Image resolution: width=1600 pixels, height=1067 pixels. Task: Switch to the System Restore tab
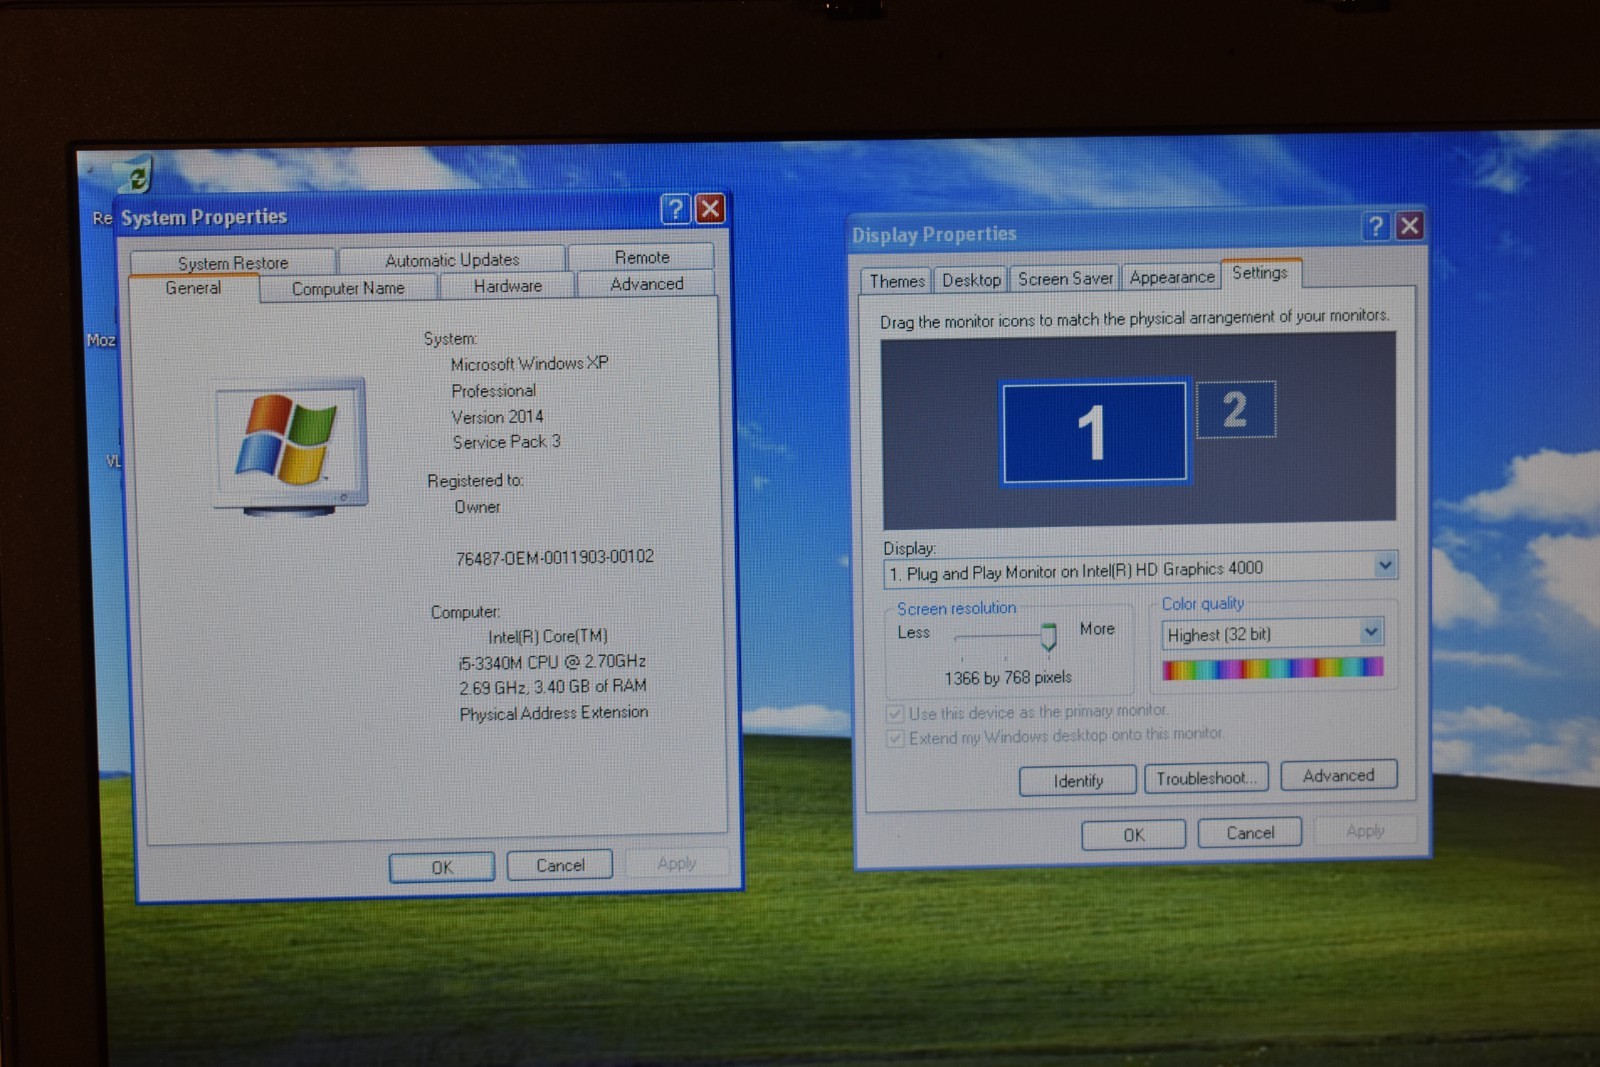click(233, 263)
